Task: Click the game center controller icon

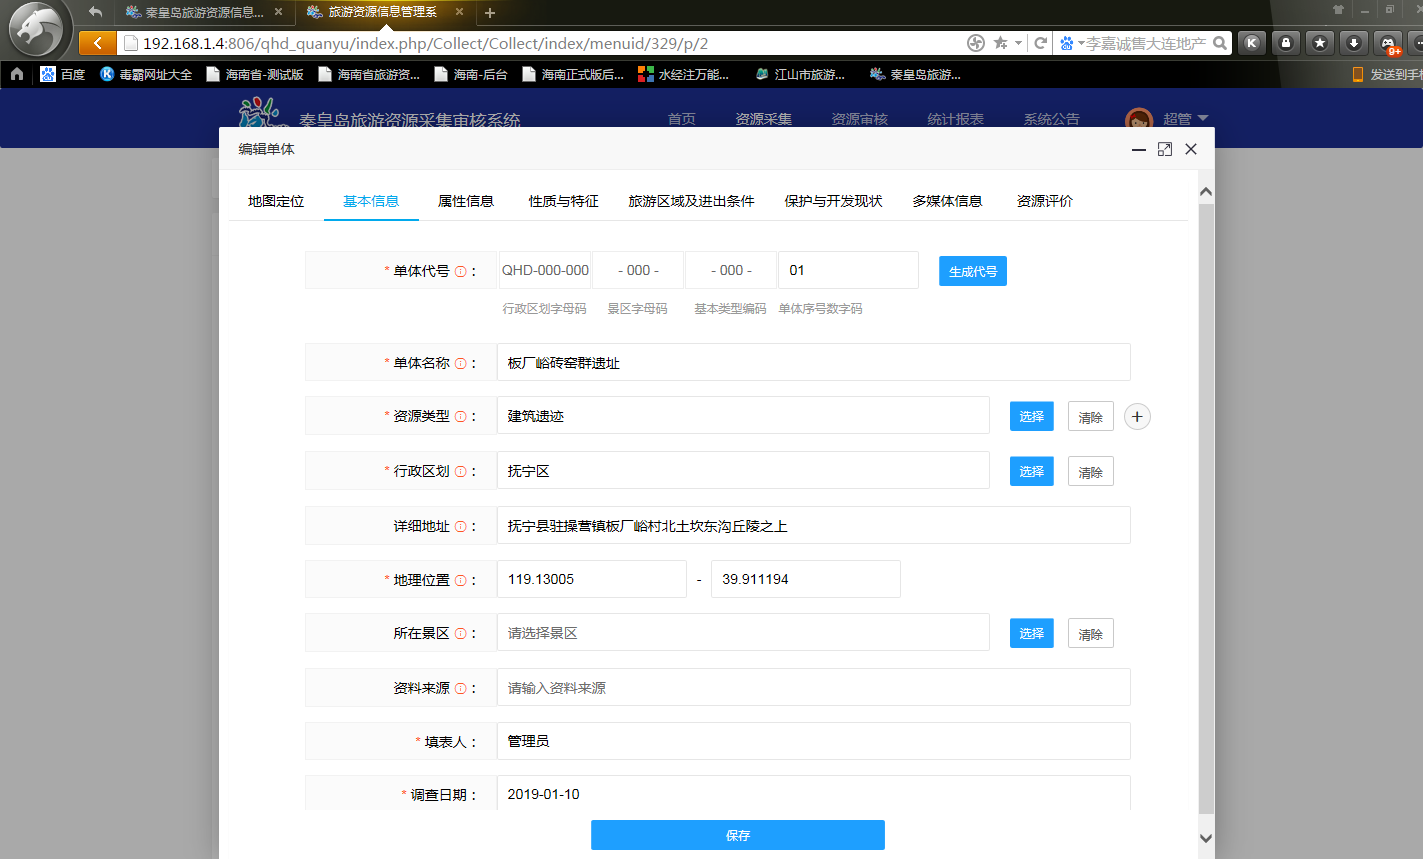Action: click(x=1387, y=42)
